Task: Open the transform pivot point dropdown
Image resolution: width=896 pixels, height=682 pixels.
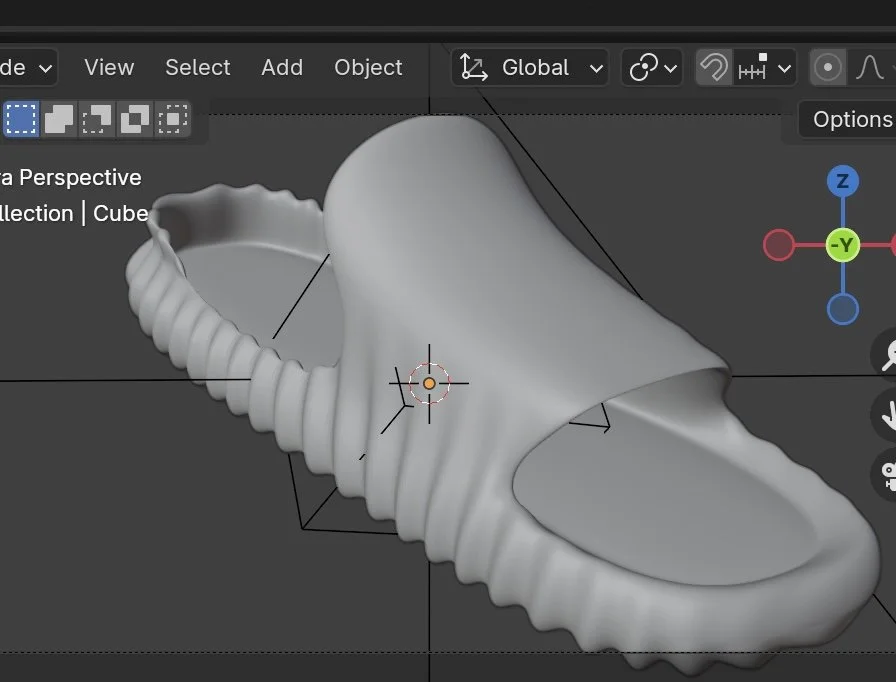Action: pos(652,68)
